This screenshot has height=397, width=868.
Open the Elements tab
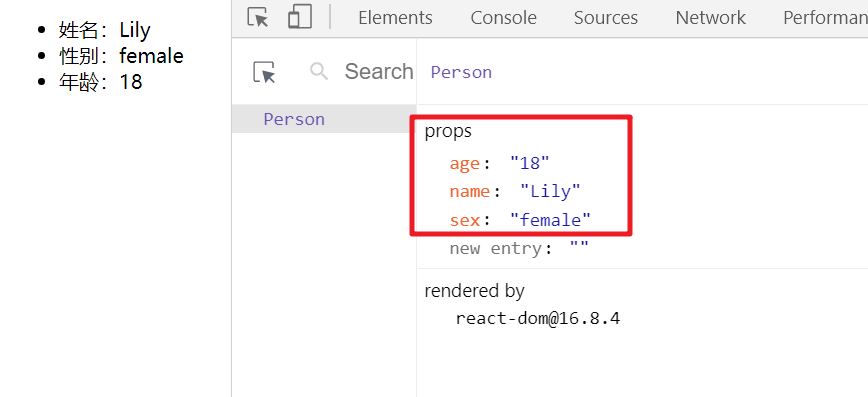[395, 18]
